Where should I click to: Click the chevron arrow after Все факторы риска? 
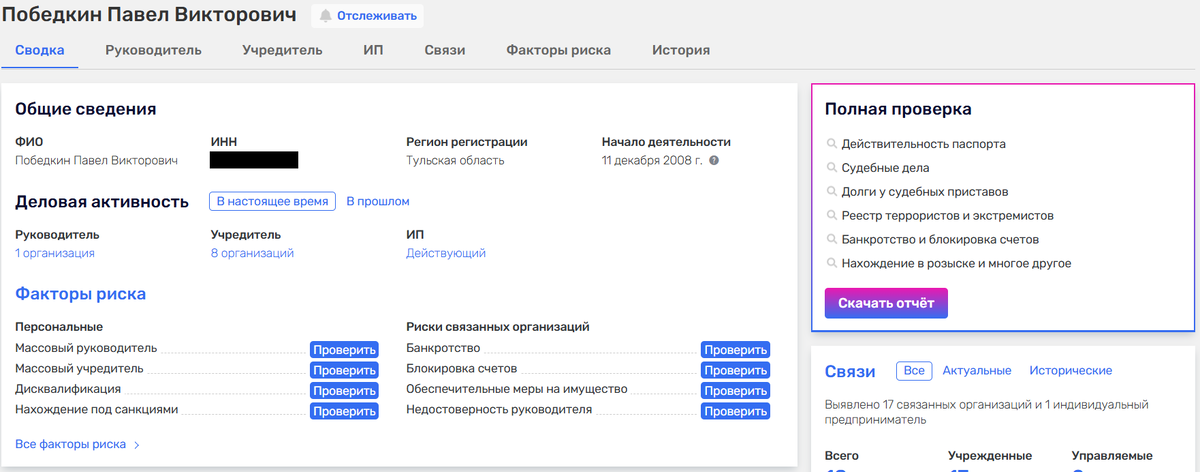[137, 445]
